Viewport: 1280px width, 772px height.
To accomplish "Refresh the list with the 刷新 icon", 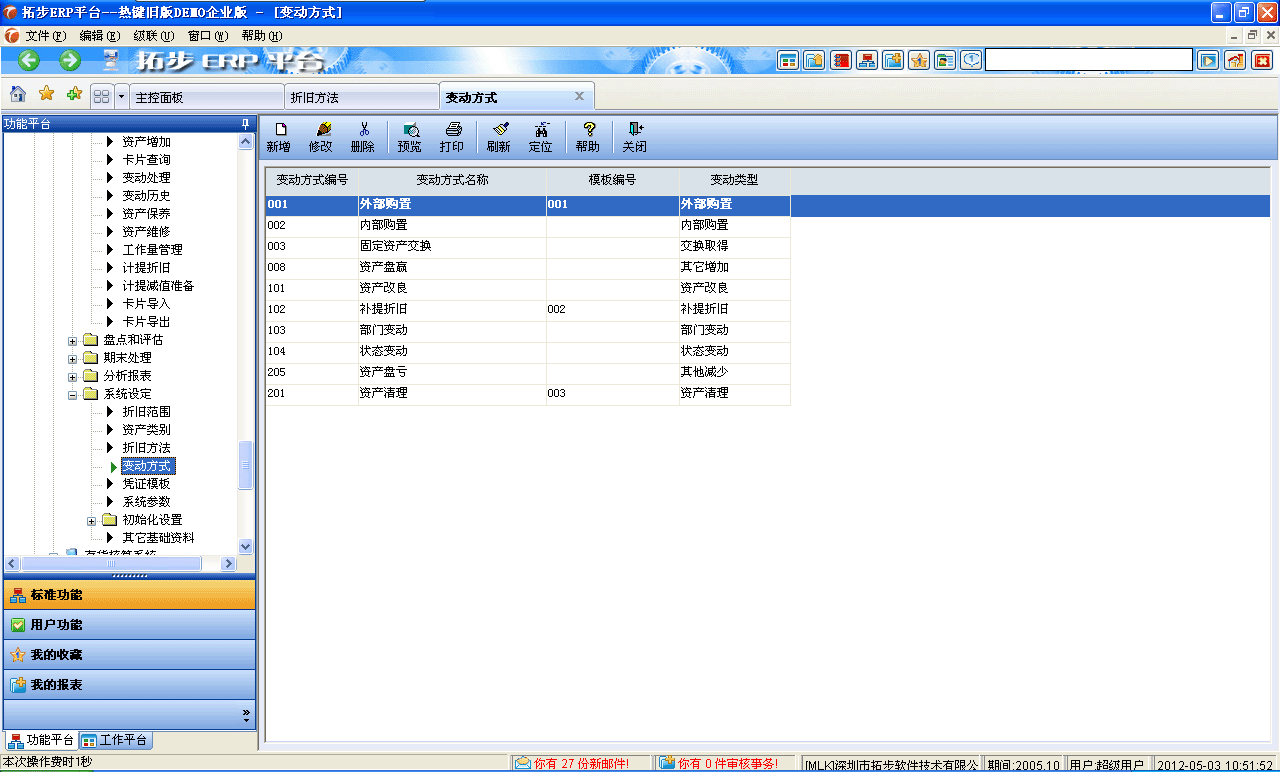I will coord(499,137).
